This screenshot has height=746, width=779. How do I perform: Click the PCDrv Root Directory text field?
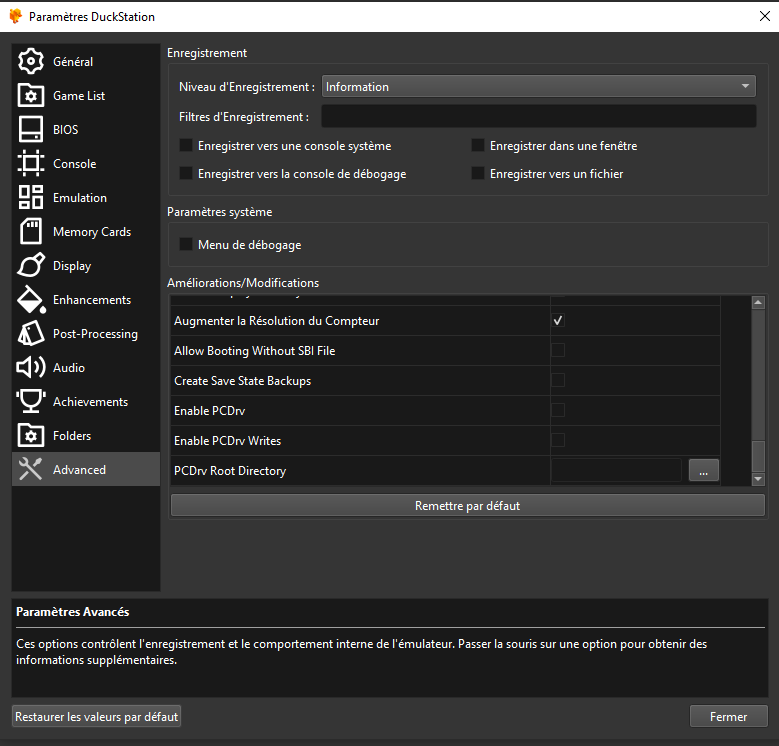[x=617, y=470]
